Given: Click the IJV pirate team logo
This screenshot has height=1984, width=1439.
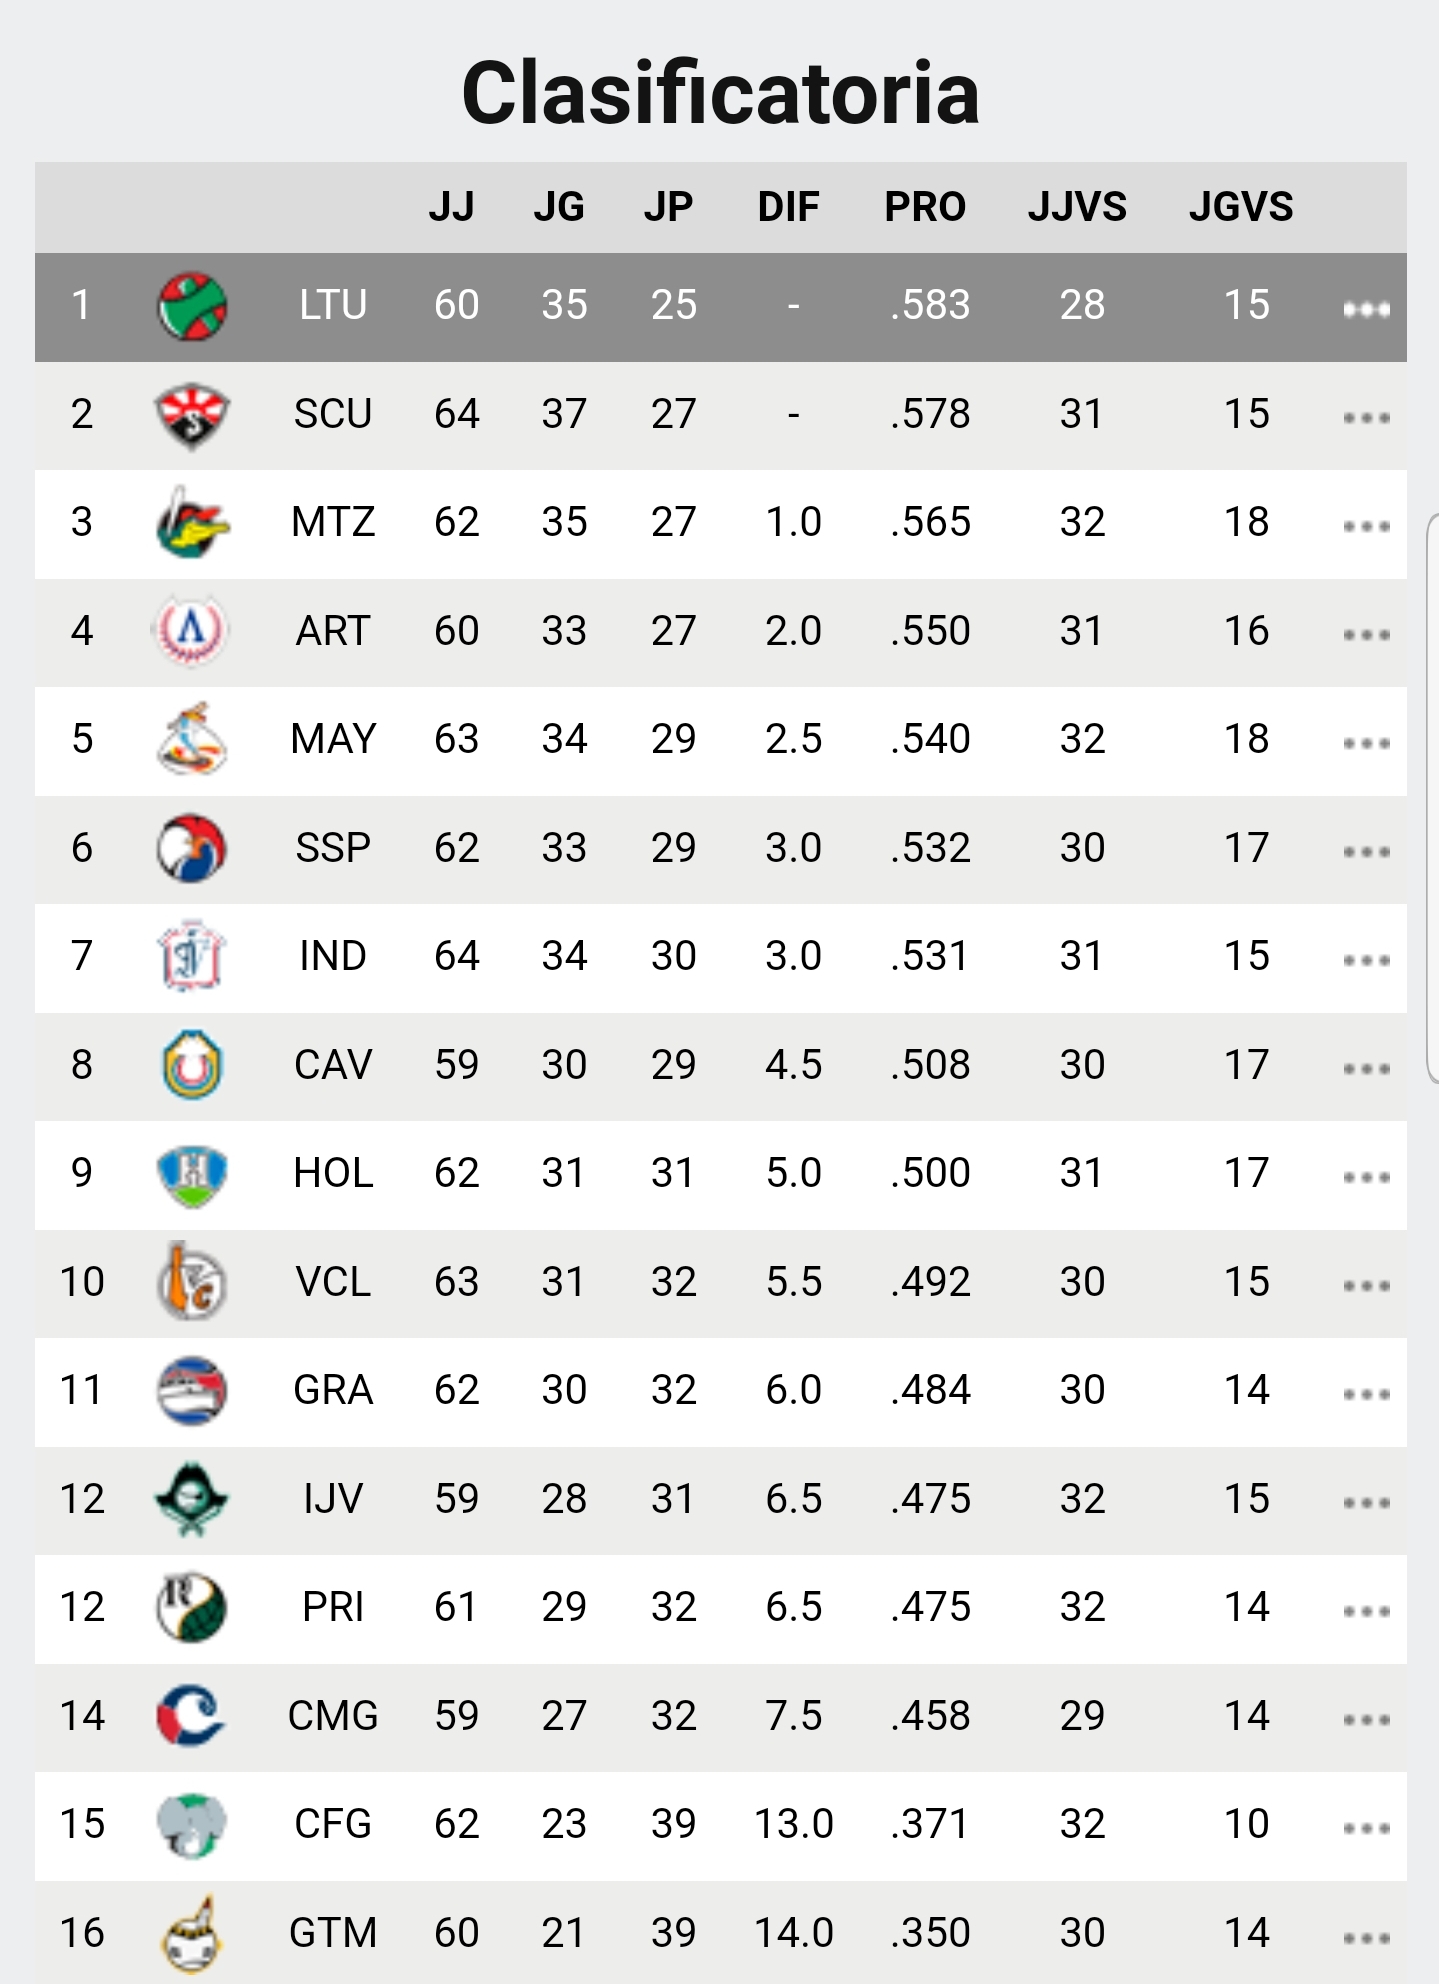Looking at the screenshot, I should (x=192, y=1499).
